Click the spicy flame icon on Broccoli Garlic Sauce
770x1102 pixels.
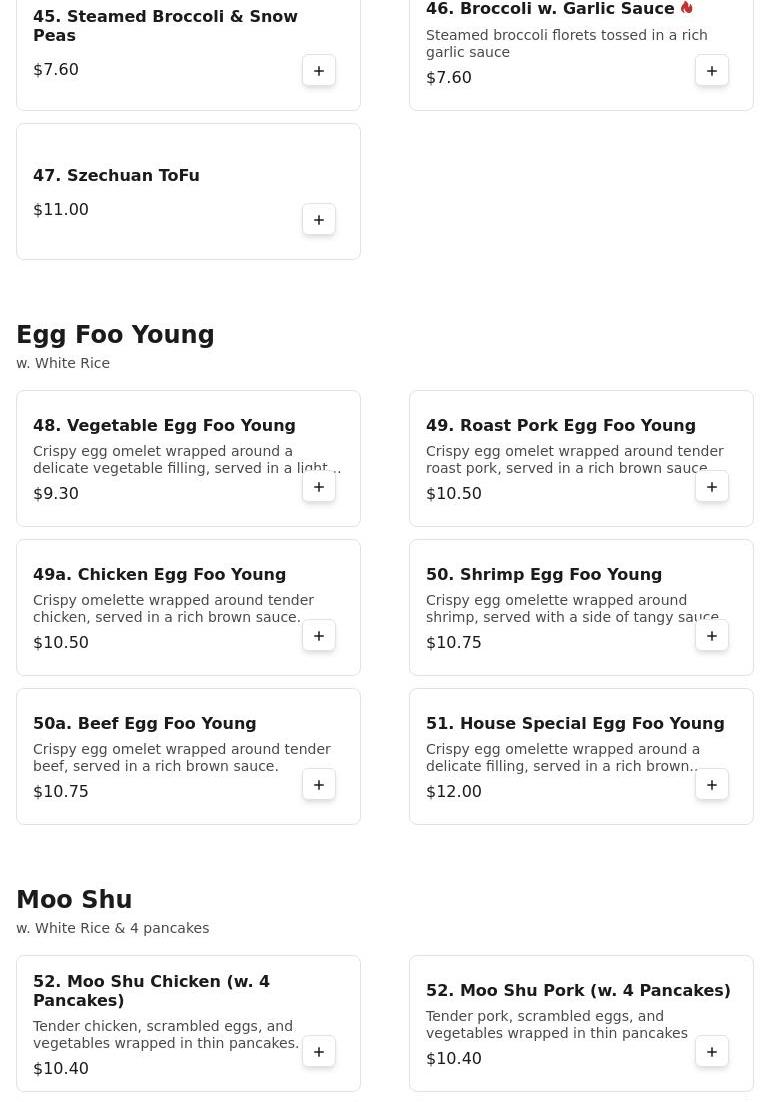687,8
